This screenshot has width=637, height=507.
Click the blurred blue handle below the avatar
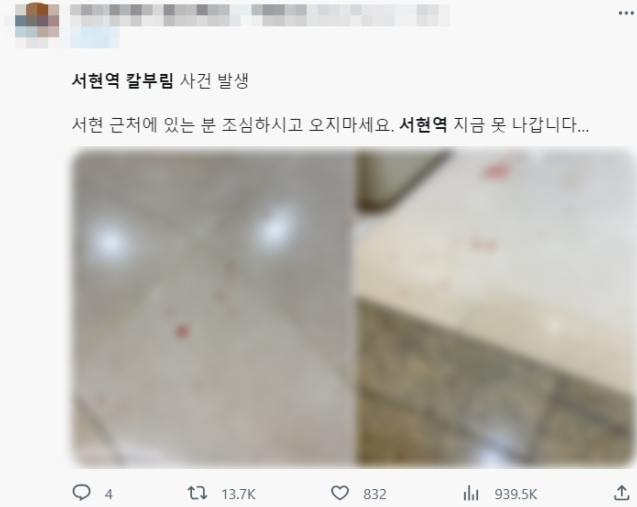coord(95,38)
